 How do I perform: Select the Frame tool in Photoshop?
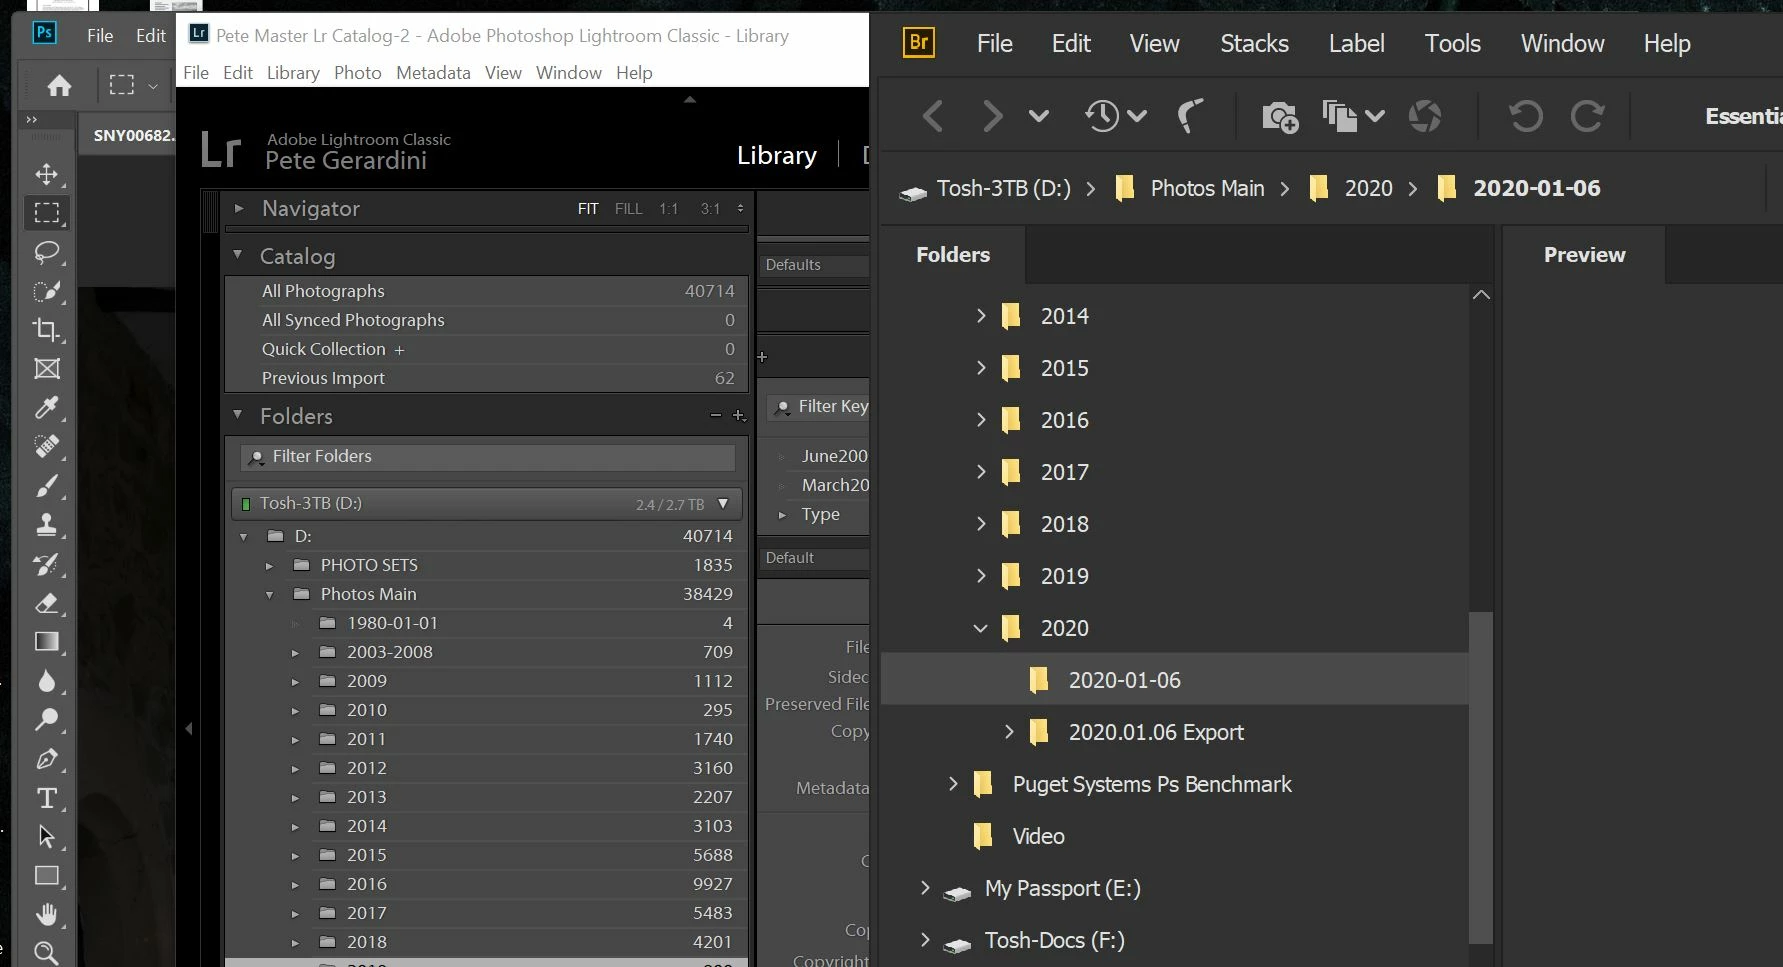(x=46, y=369)
